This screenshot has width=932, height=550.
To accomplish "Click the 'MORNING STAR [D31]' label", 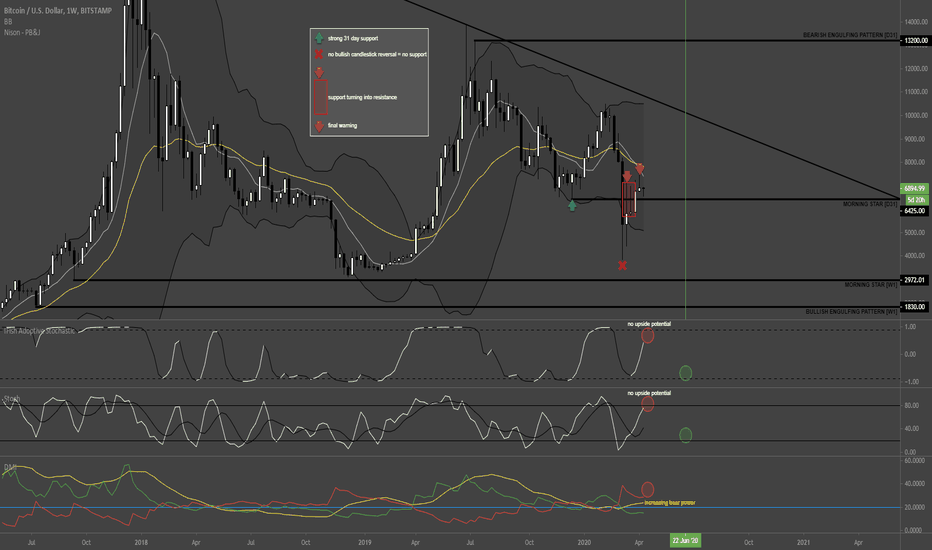I will (870, 204).
